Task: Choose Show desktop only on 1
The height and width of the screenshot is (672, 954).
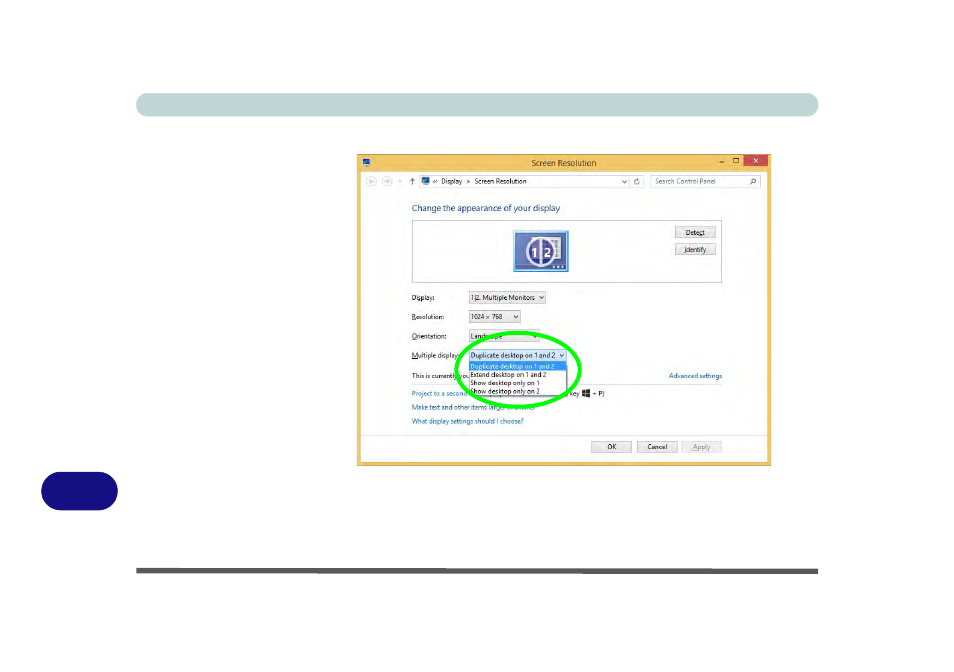Action: click(x=518, y=383)
